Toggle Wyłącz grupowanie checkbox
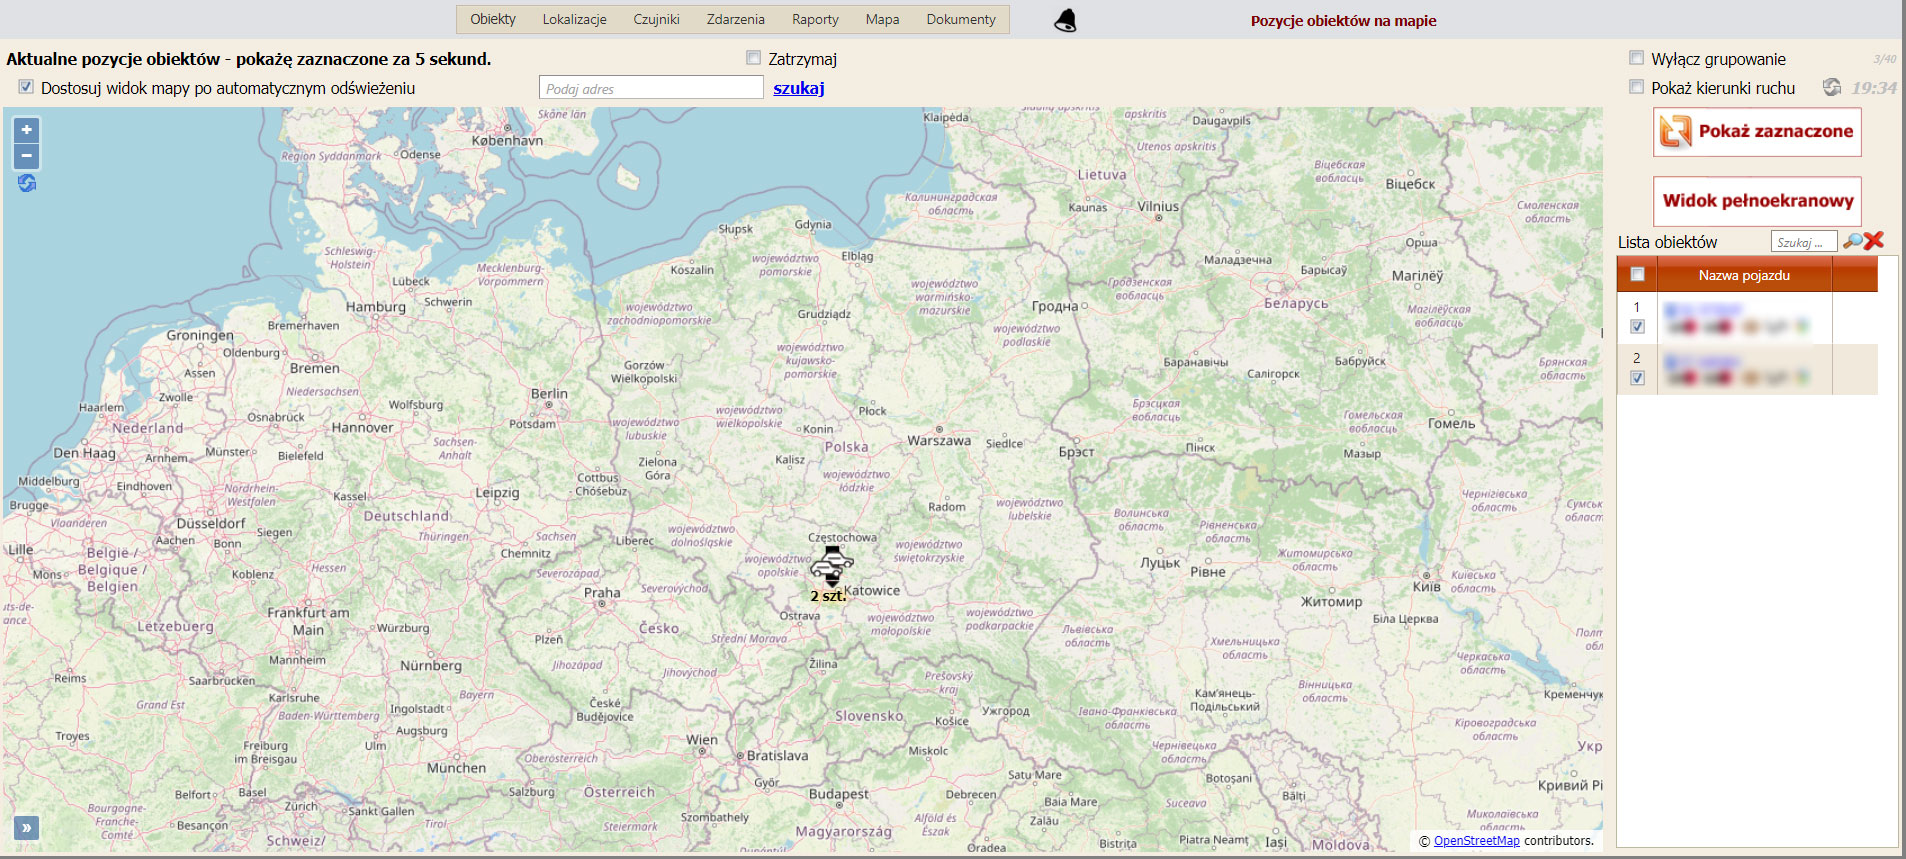This screenshot has width=1906, height=859. (x=1637, y=58)
